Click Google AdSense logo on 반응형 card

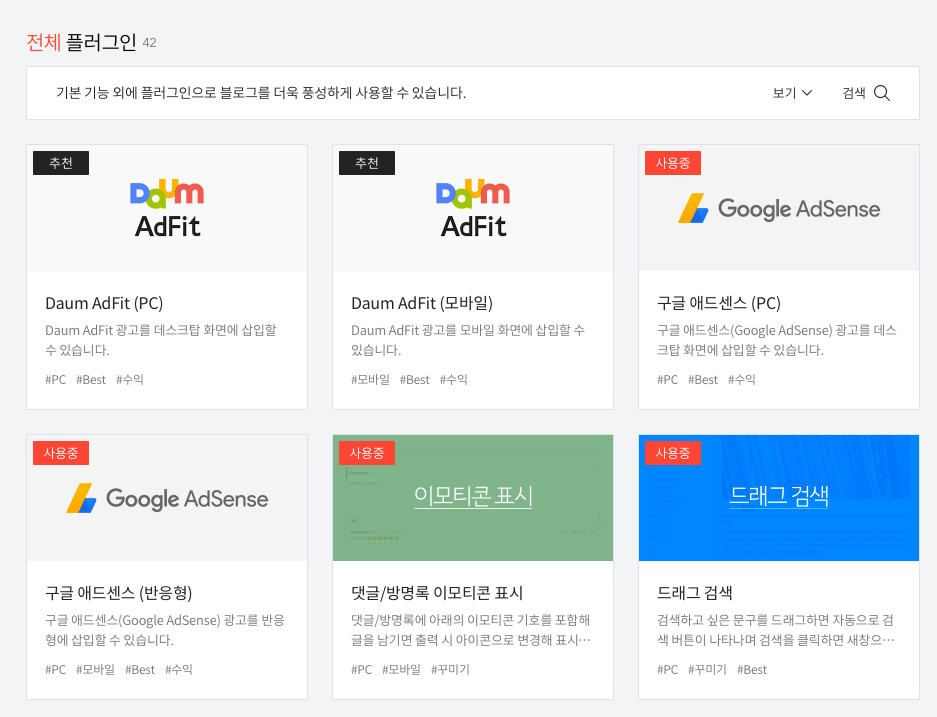(167, 498)
